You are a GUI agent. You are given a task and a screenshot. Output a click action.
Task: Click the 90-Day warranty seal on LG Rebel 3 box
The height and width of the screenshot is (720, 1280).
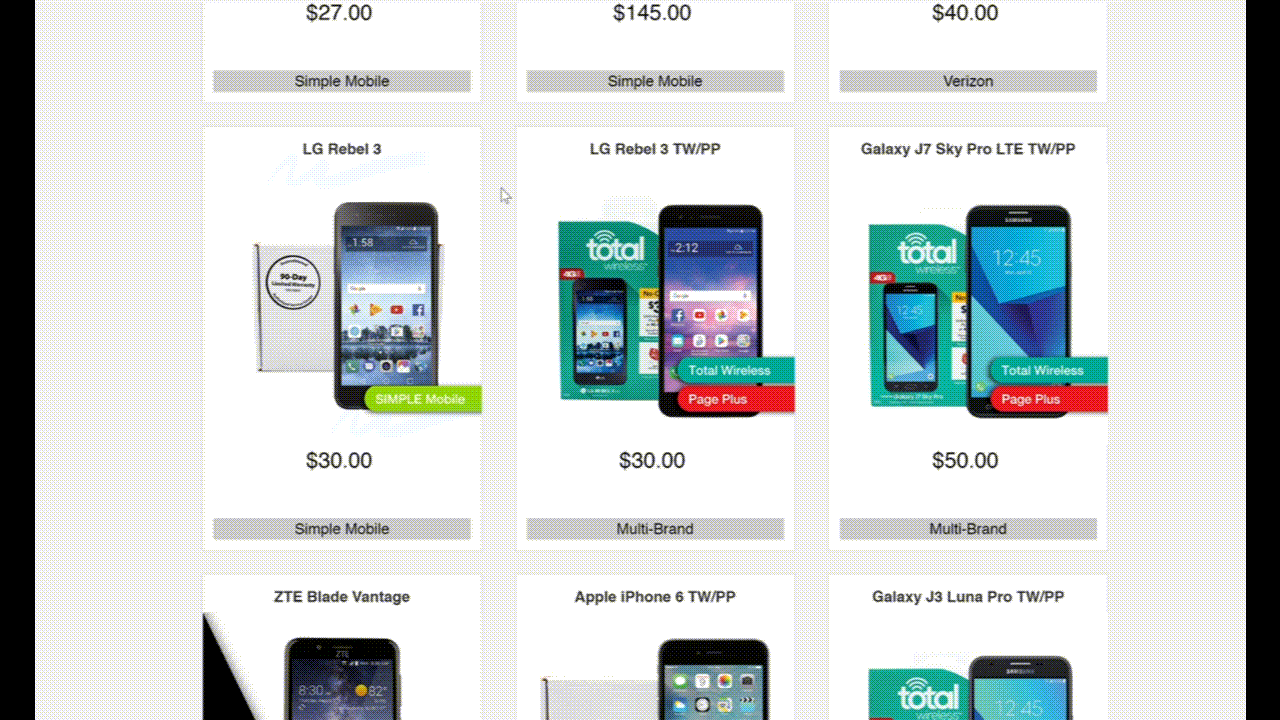[x=293, y=282]
